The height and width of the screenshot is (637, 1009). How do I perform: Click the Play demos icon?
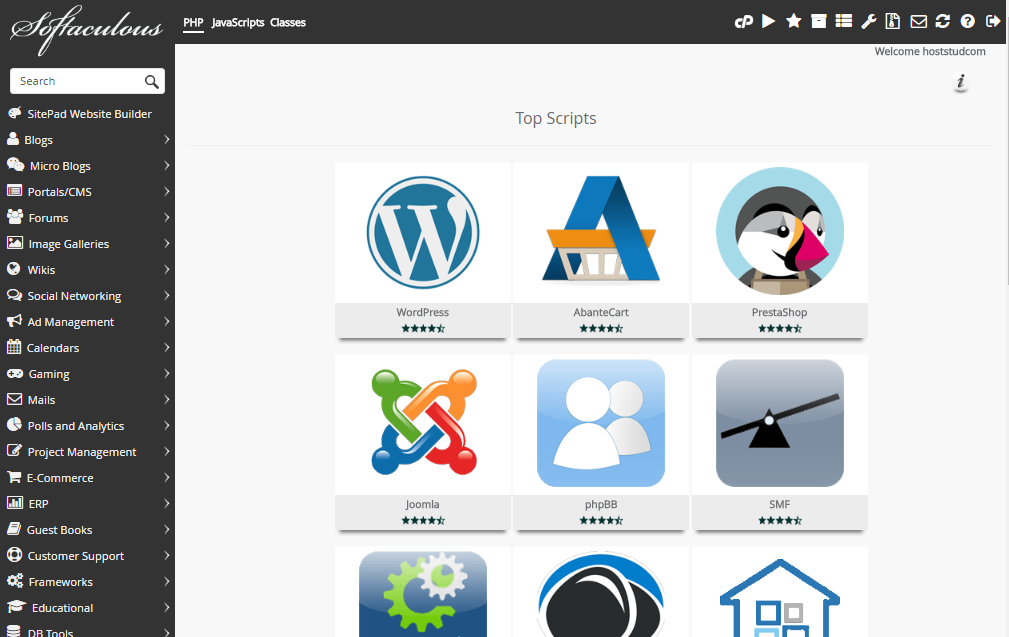tap(768, 21)
